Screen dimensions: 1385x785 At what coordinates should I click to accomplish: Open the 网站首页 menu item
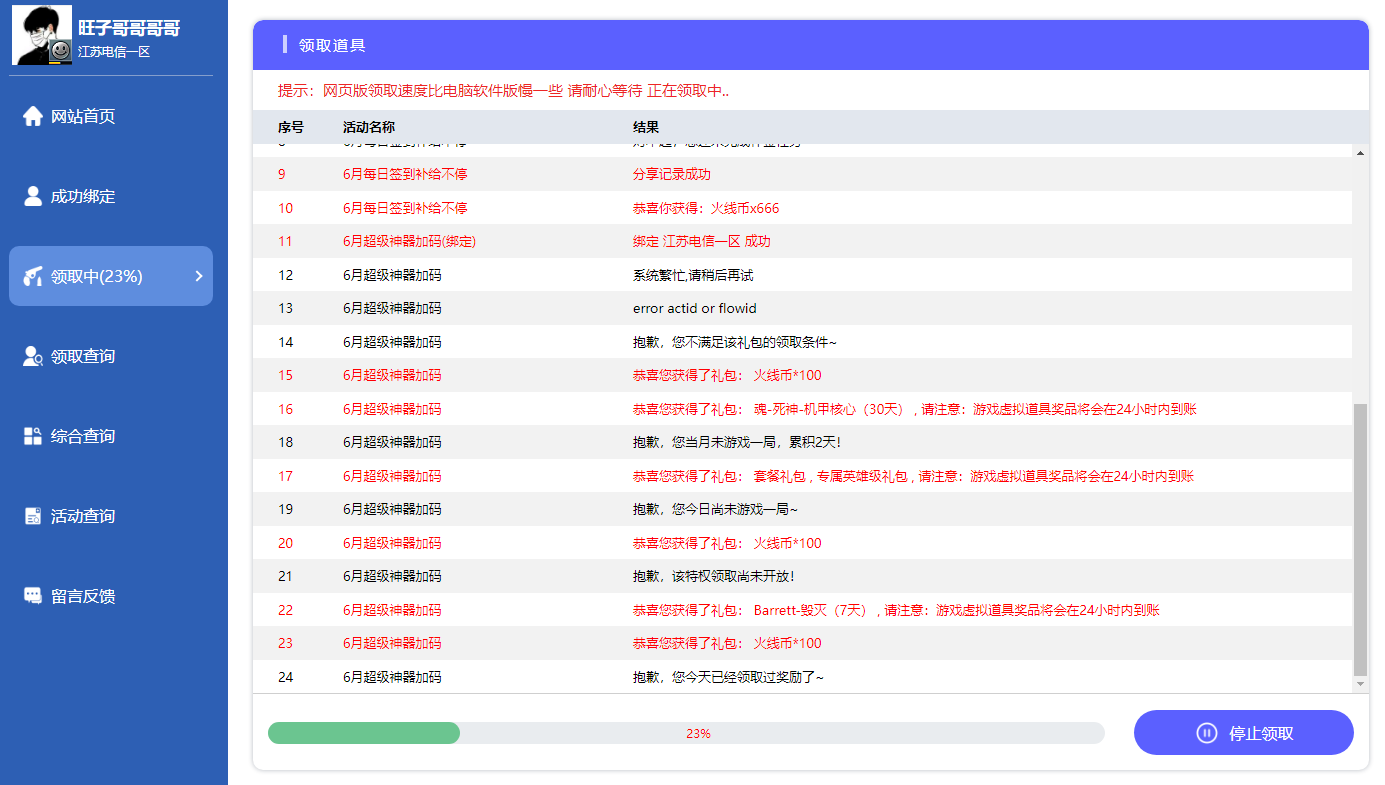[83, 116]
